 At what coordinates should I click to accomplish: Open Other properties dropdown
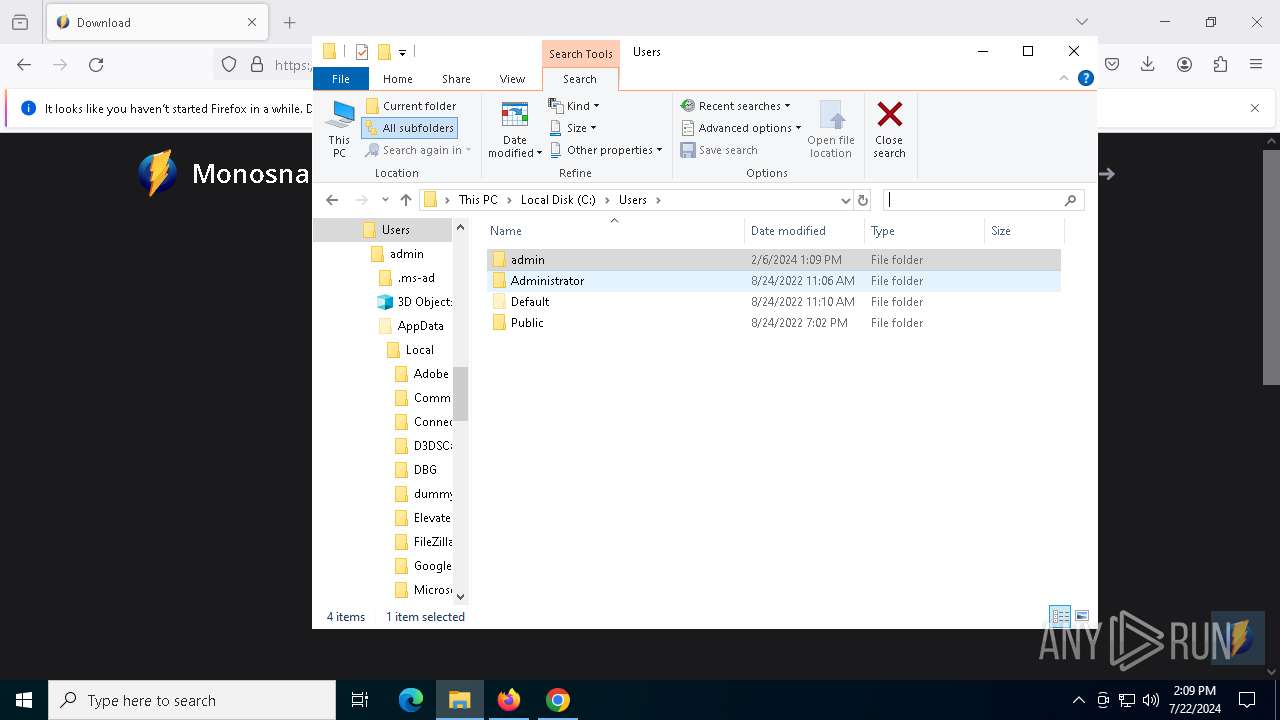pyautogui.click(x=606, y=150)
